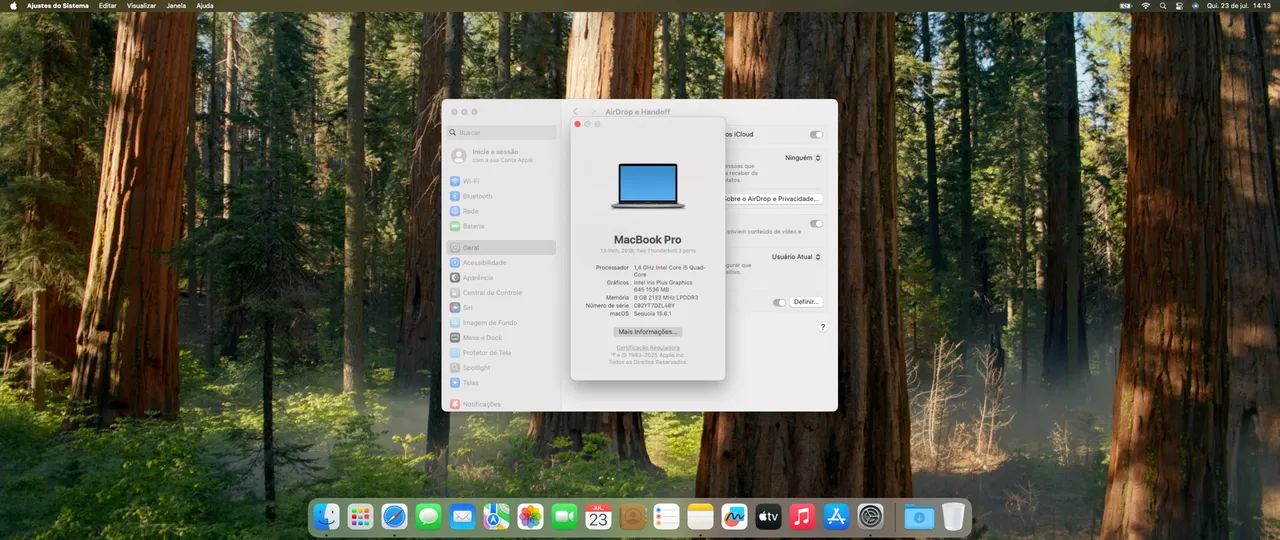
Task: Open Control Center in menu bar
Action: coord(1179,5)
